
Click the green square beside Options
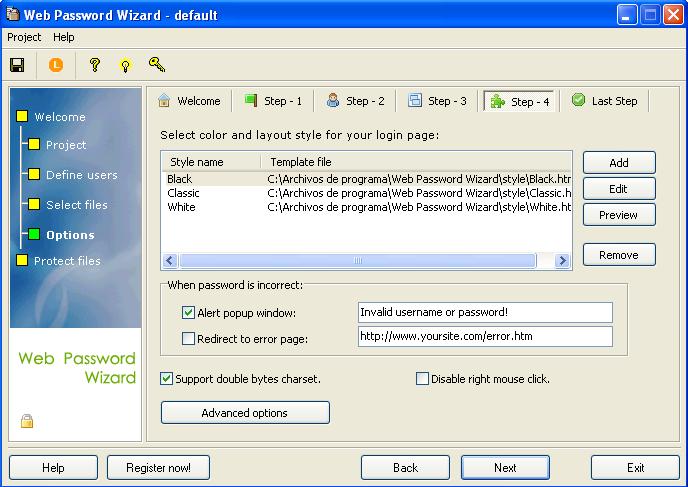[x=34, y=234]
